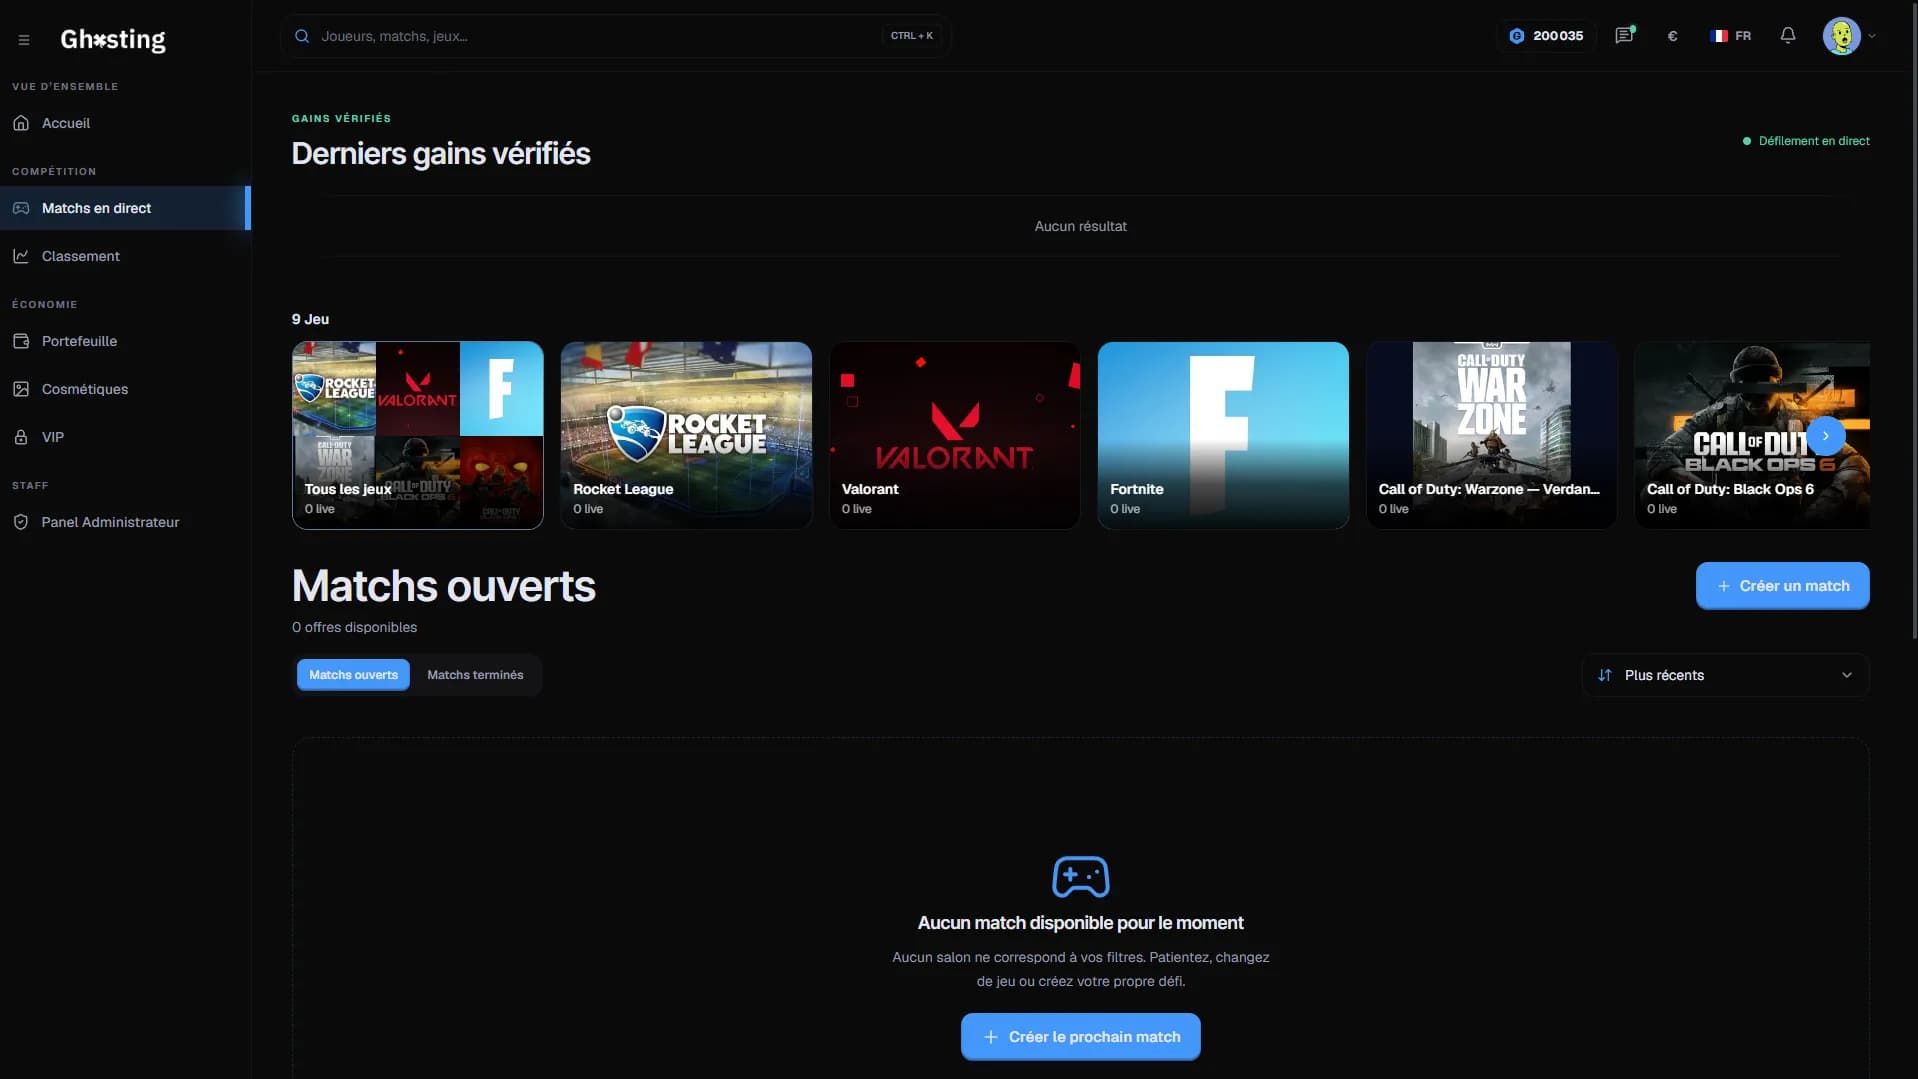
Task: Expand the profile menu chevron
Action: pyautogui.click(x=1872, y=36)
